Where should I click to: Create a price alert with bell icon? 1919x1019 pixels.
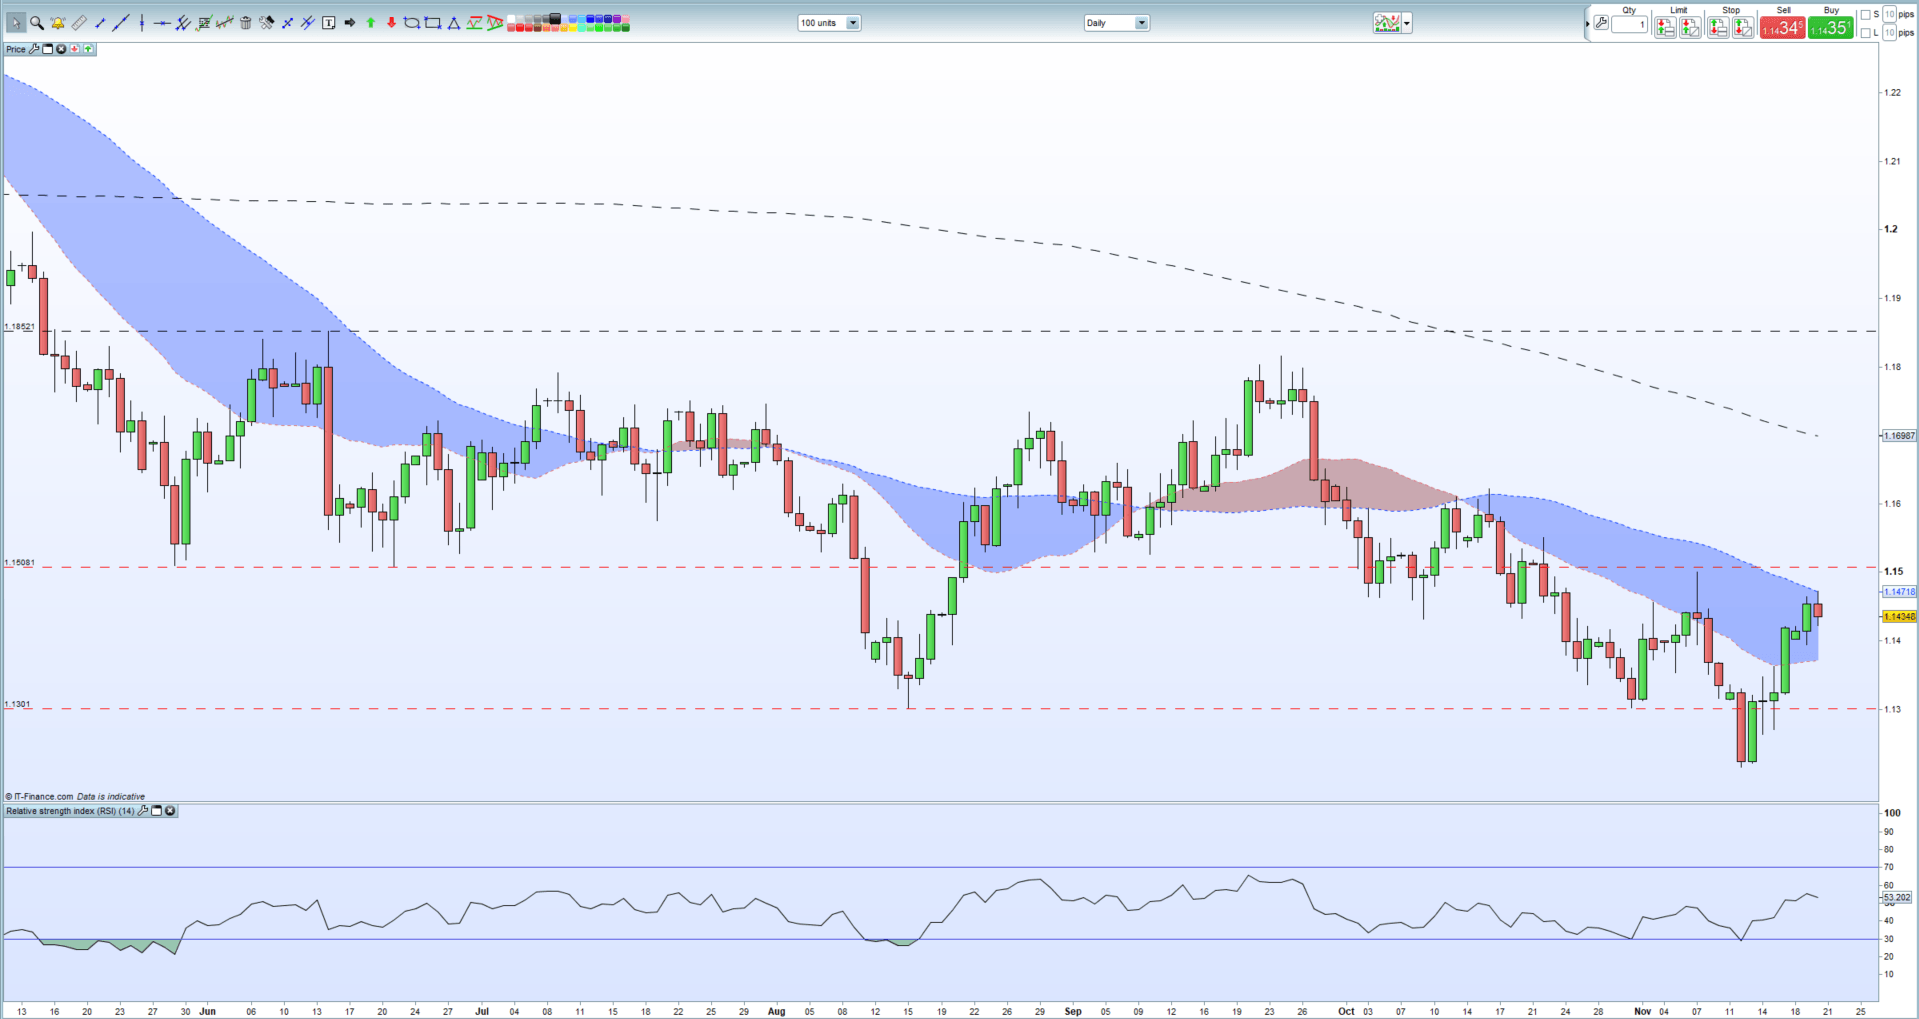pyautogui.click(x=58, y=23)
